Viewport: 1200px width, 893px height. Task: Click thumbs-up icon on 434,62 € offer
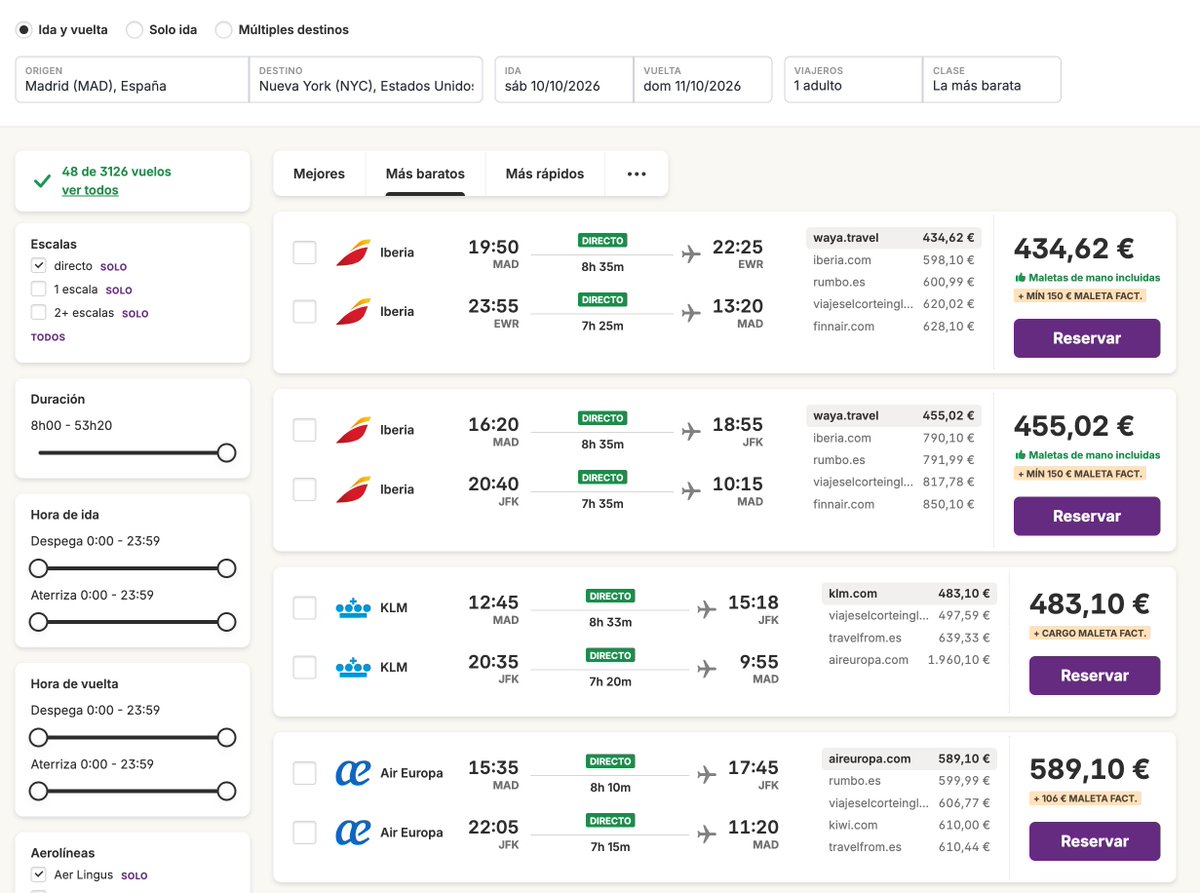pos(1020,277)
